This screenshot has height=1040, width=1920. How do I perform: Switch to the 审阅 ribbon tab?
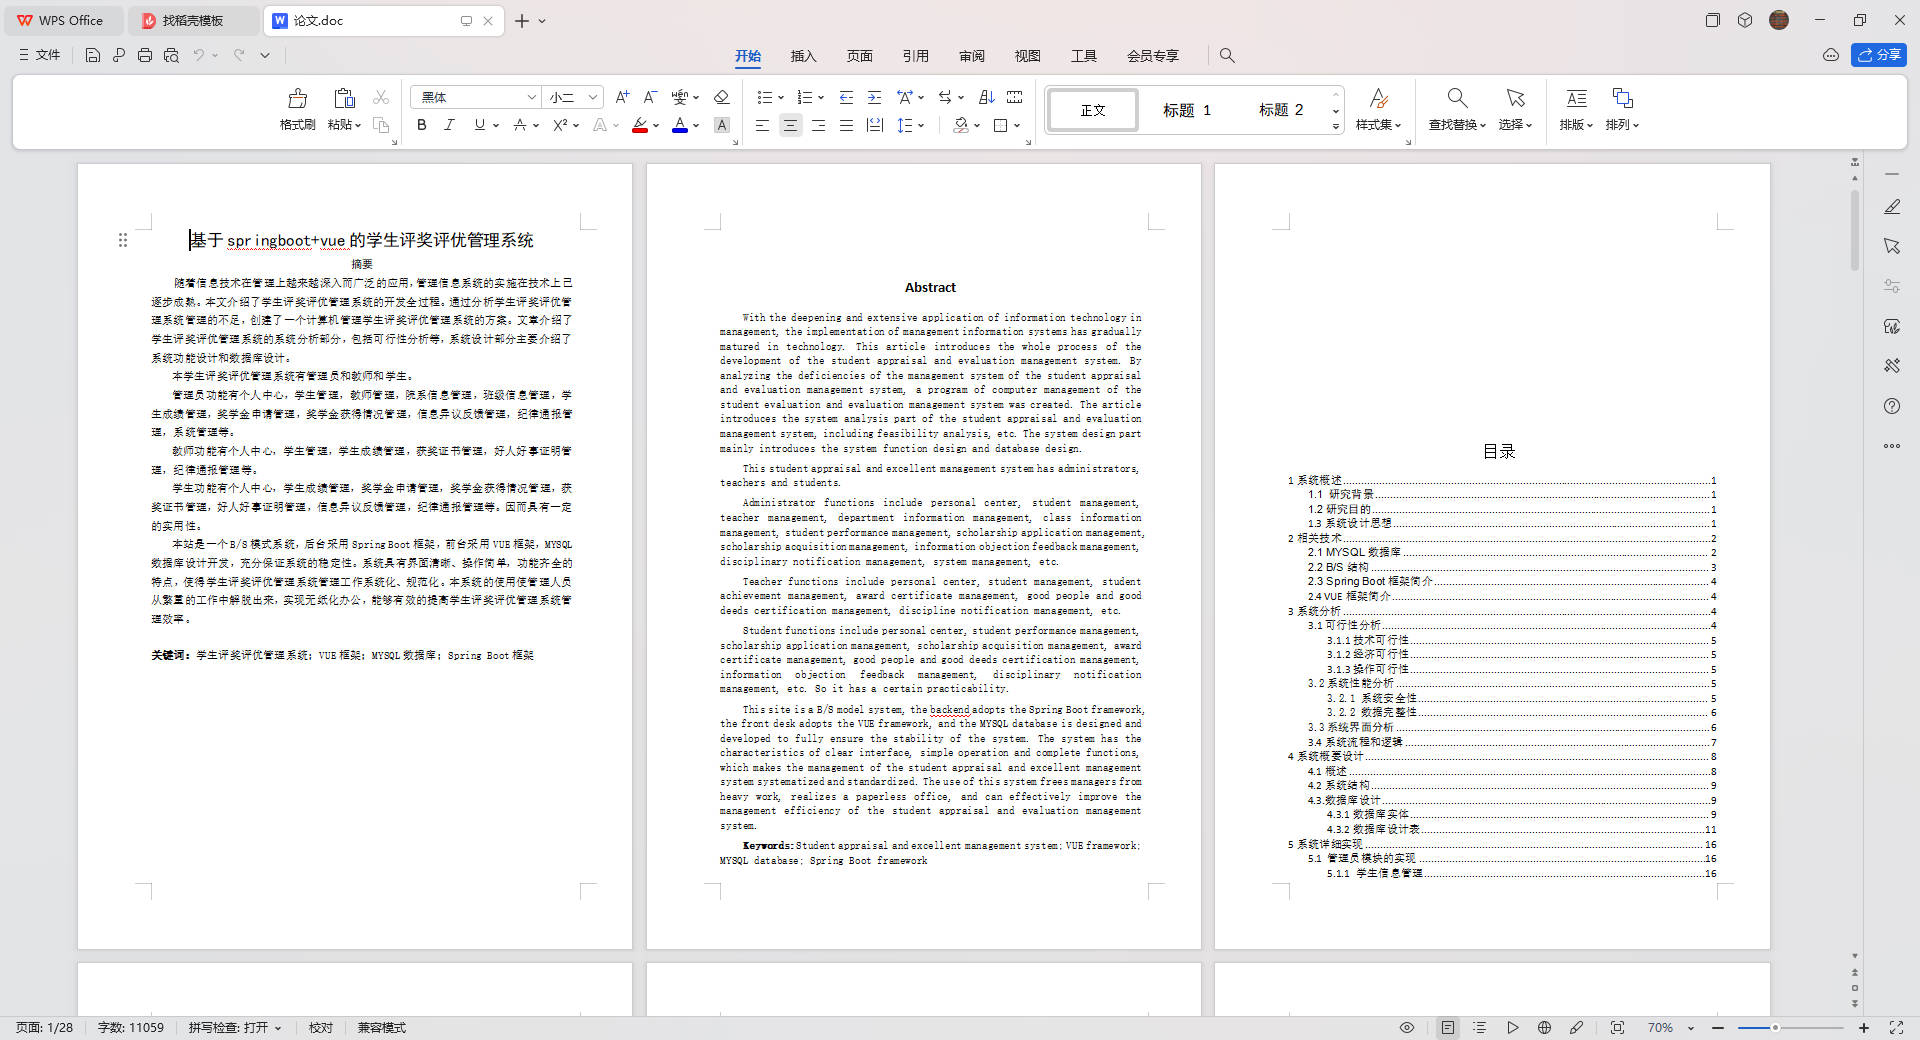(x=971, y=56)
